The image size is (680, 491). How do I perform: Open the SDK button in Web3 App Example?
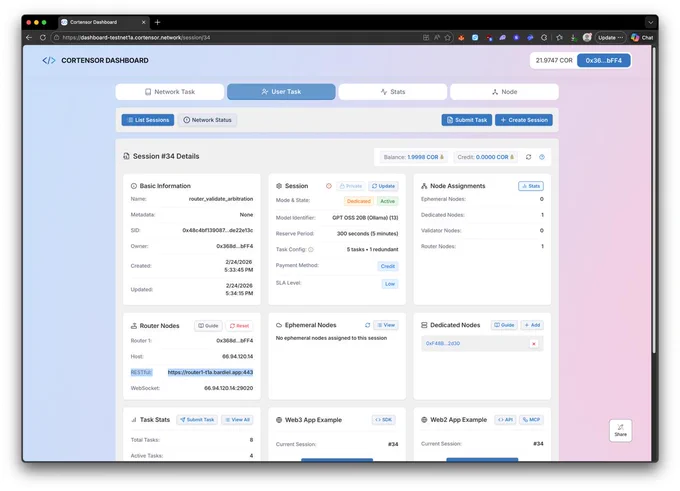383,420
